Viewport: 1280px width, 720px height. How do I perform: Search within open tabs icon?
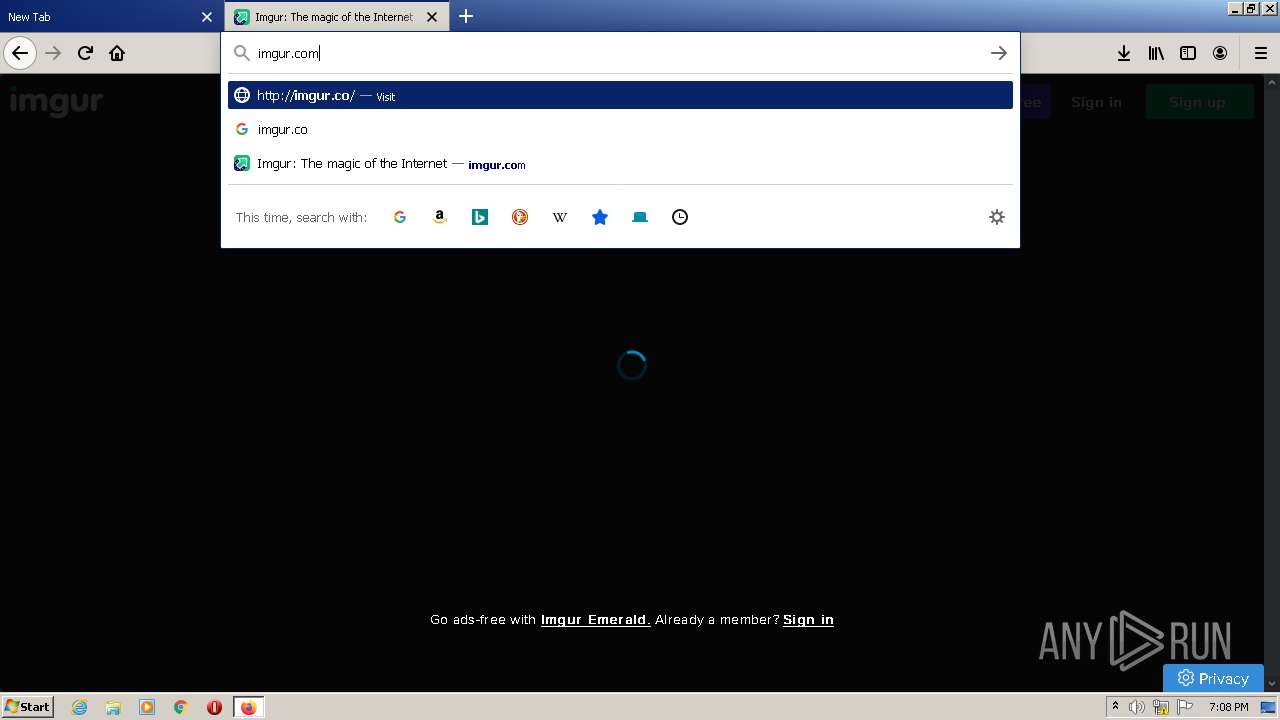click(640, 217)
